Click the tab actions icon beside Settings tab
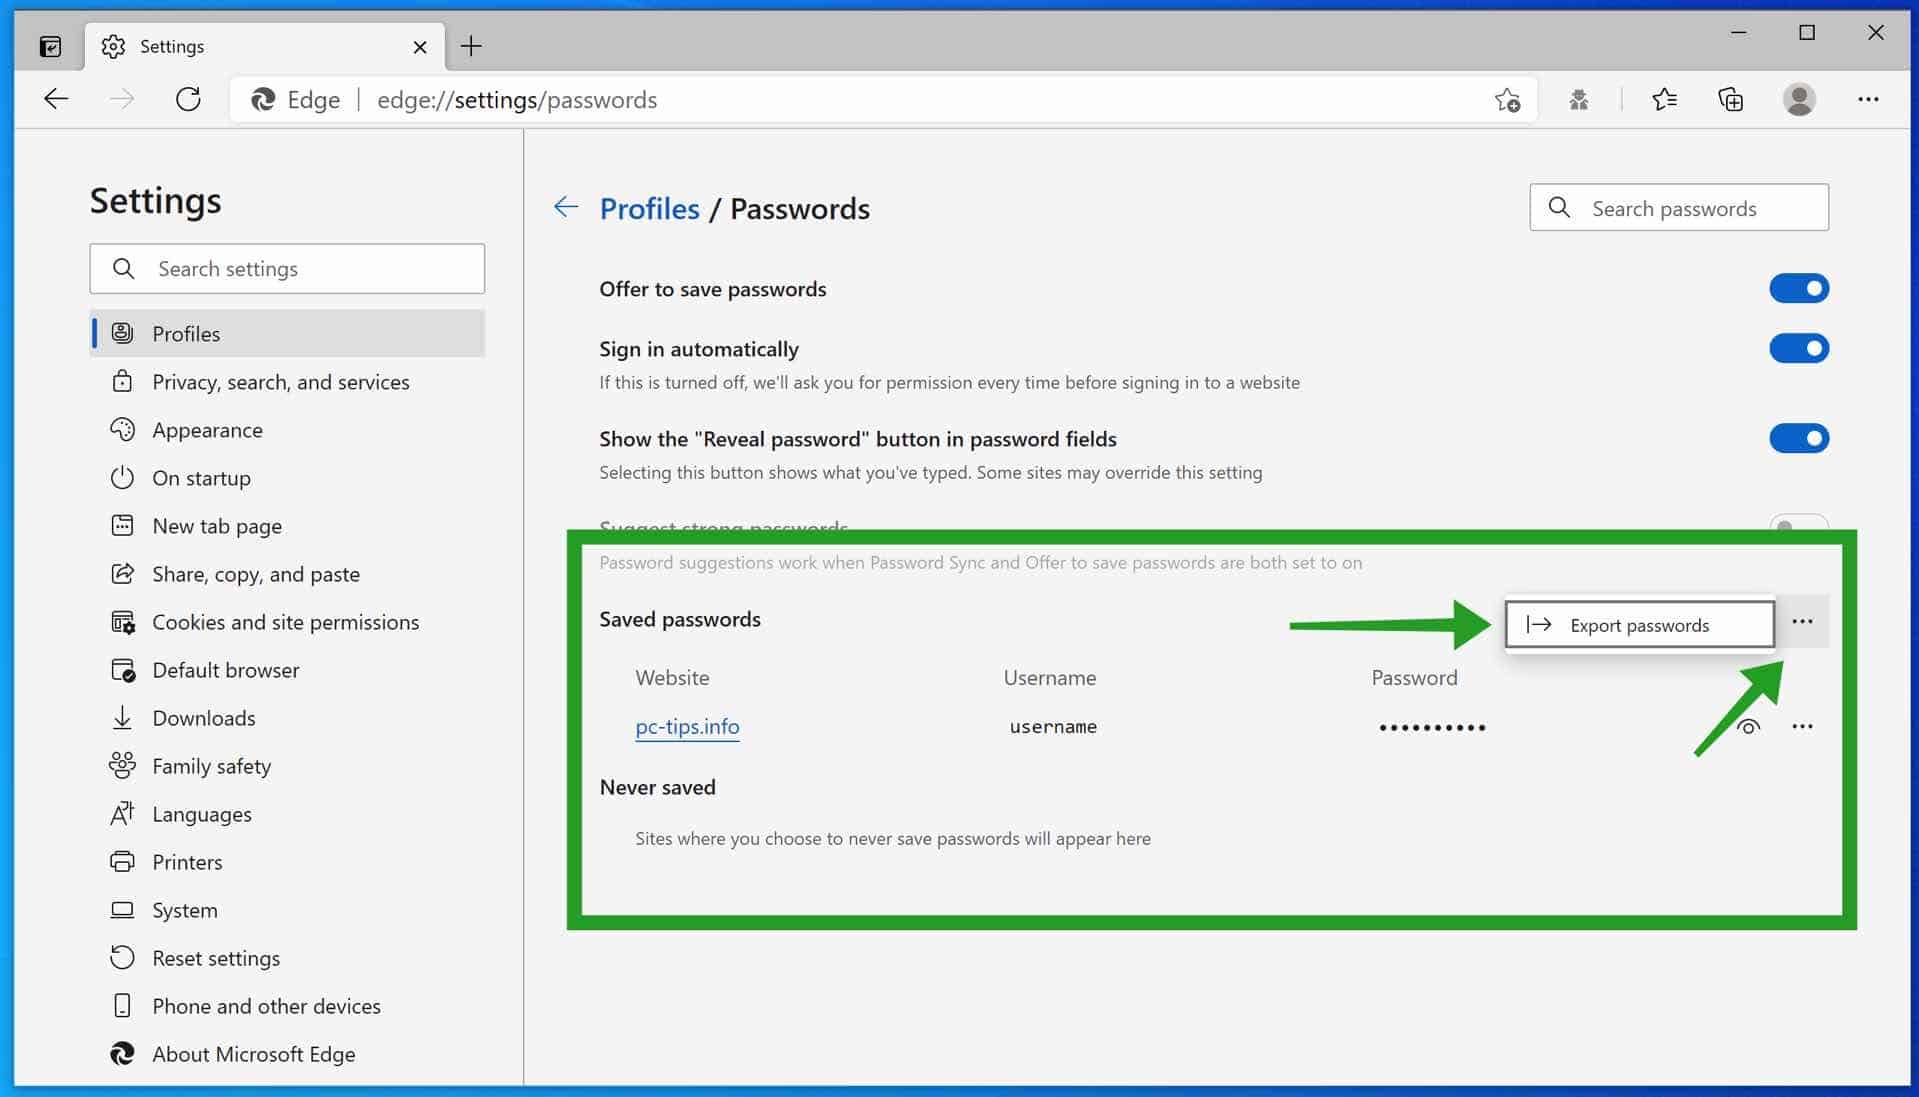The image size is (1919, 1097). [x=50, y=46]
